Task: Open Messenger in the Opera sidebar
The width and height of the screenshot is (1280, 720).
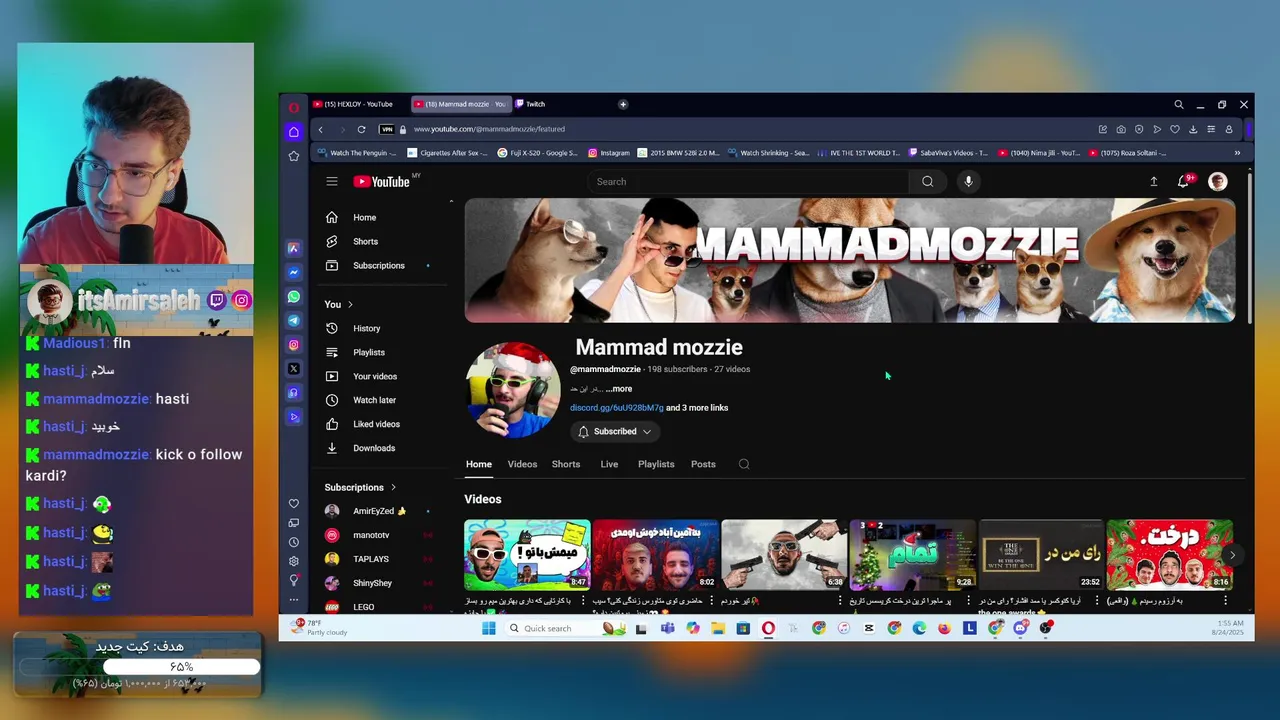Action: [x=294, y=272]
